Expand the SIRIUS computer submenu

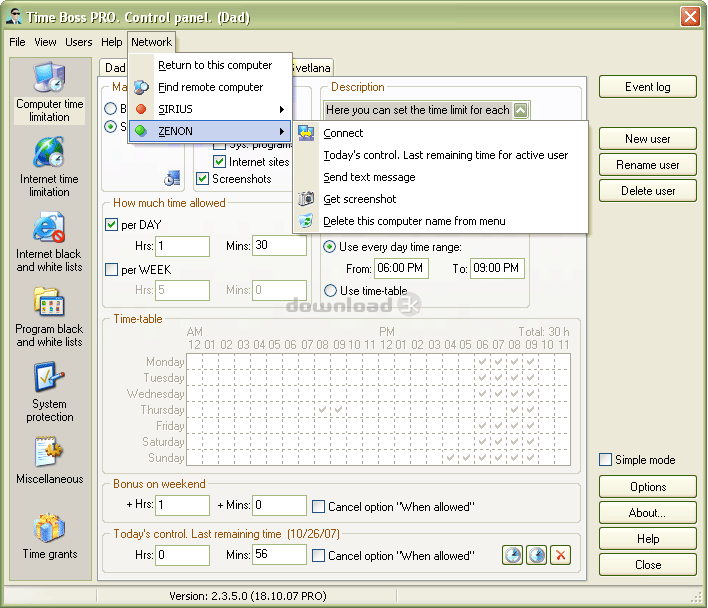coord(210,109)
